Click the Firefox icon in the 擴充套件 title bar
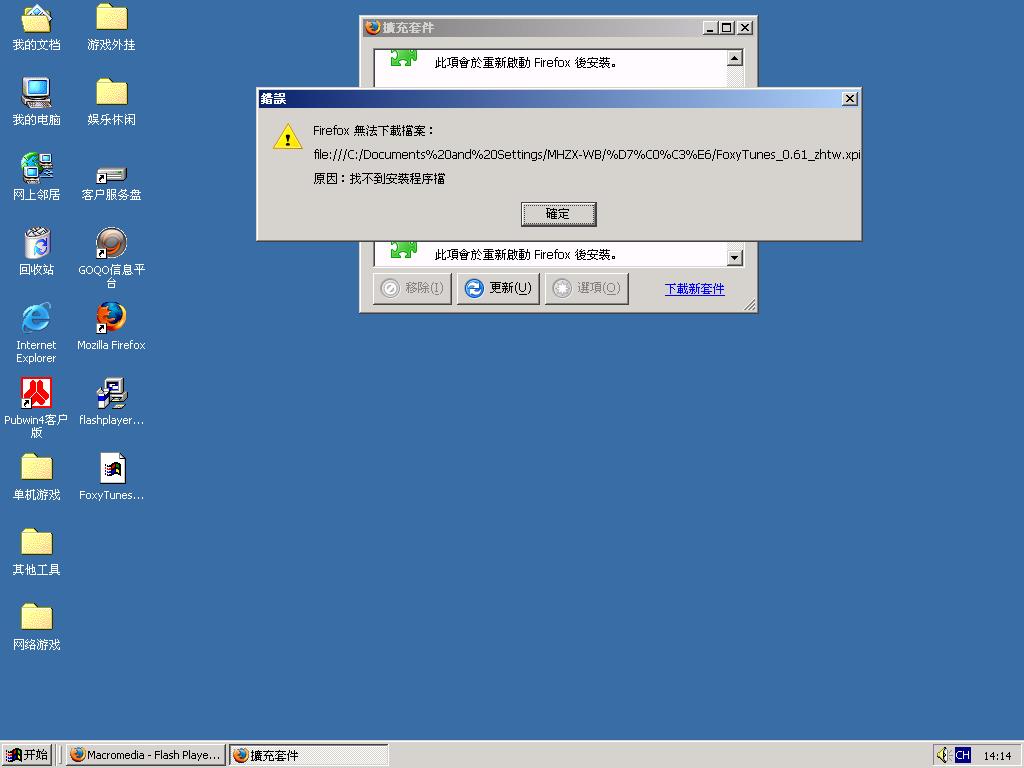Viewport: 1024px width, 768px height. coord(373,27)
